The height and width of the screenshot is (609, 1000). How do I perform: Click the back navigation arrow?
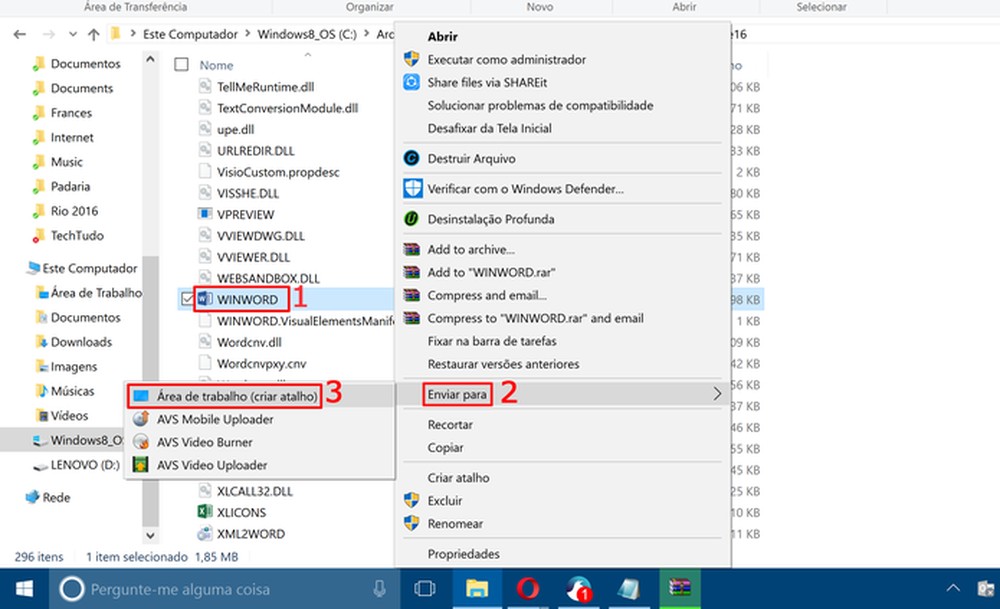pos(20,34)
